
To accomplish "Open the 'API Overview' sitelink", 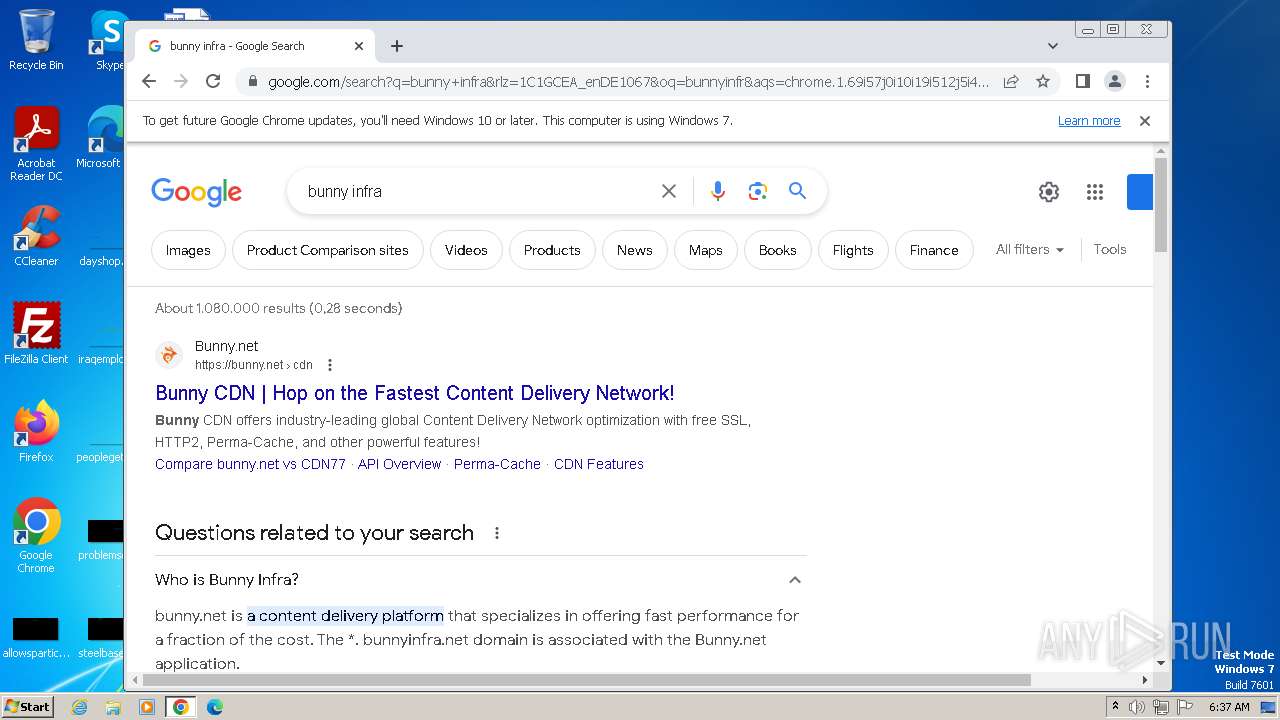I will point(399,464).
